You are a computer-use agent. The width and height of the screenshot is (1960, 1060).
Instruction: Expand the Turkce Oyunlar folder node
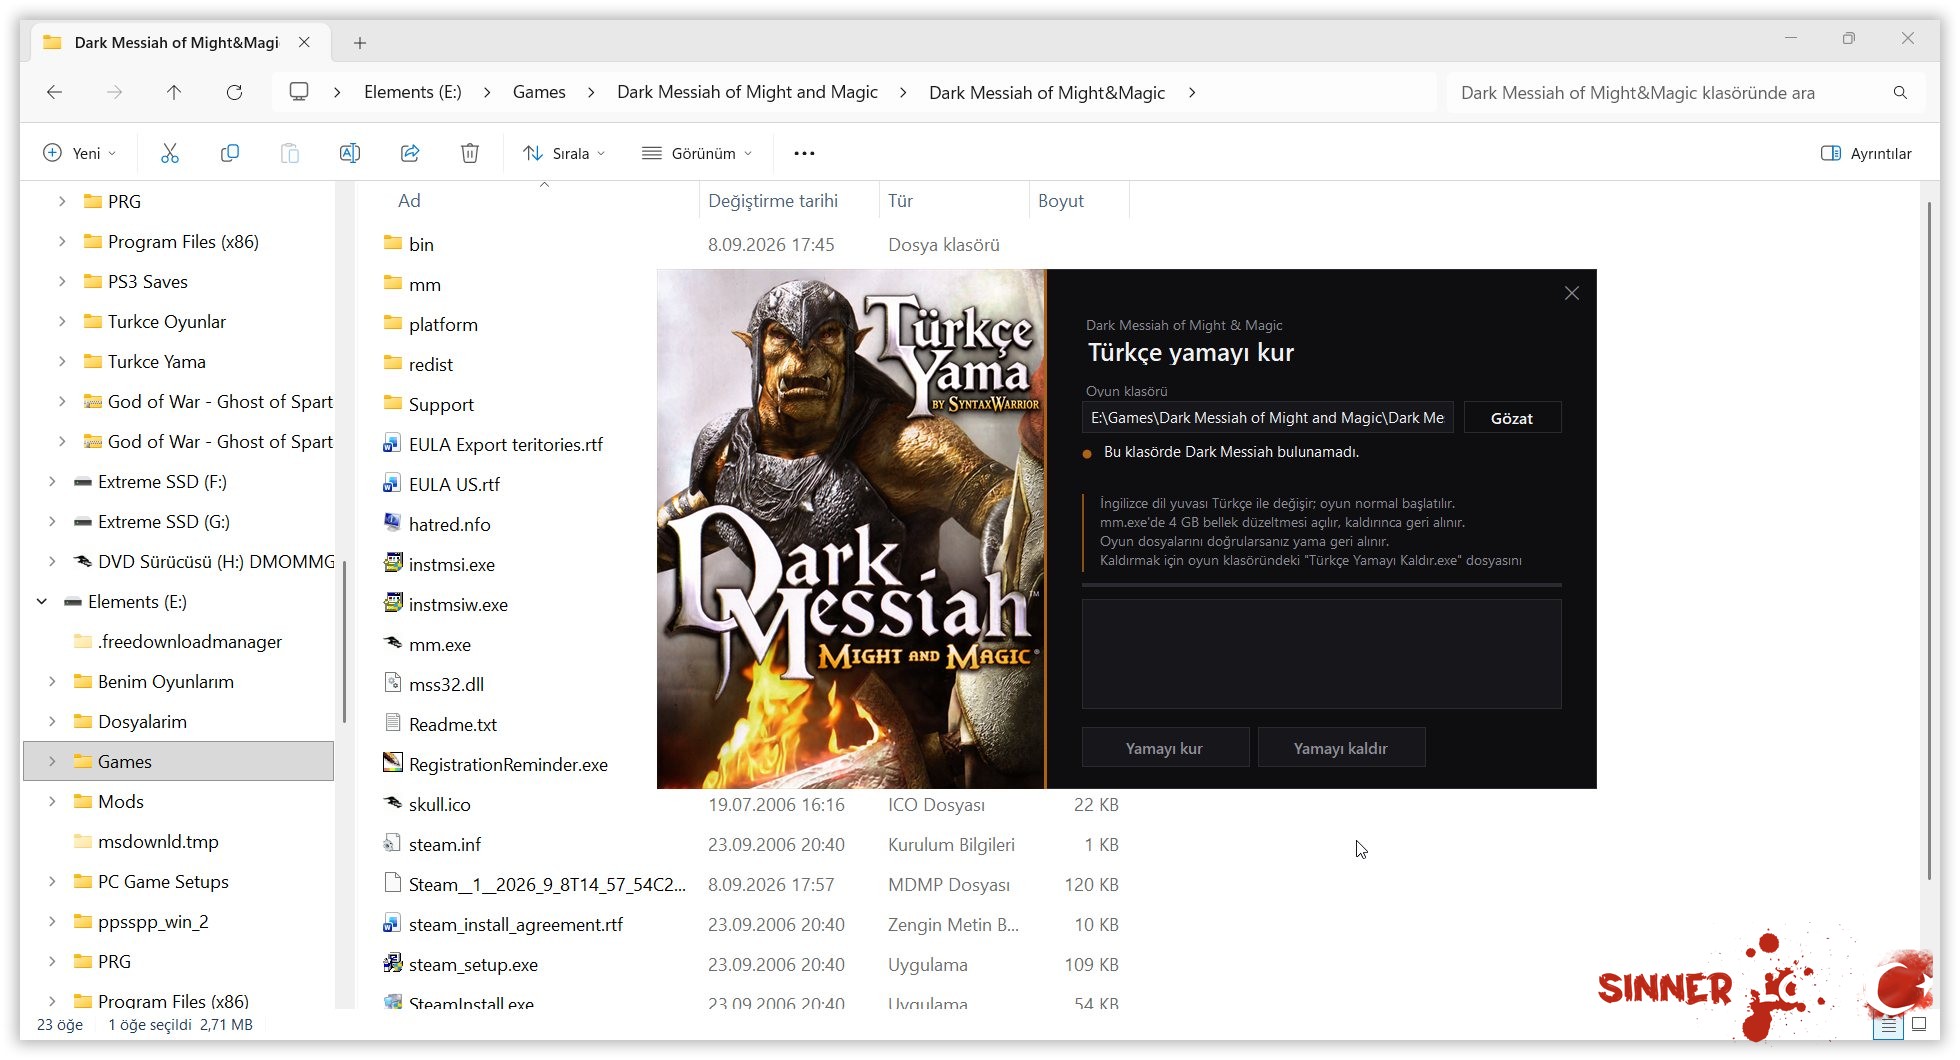62,322
